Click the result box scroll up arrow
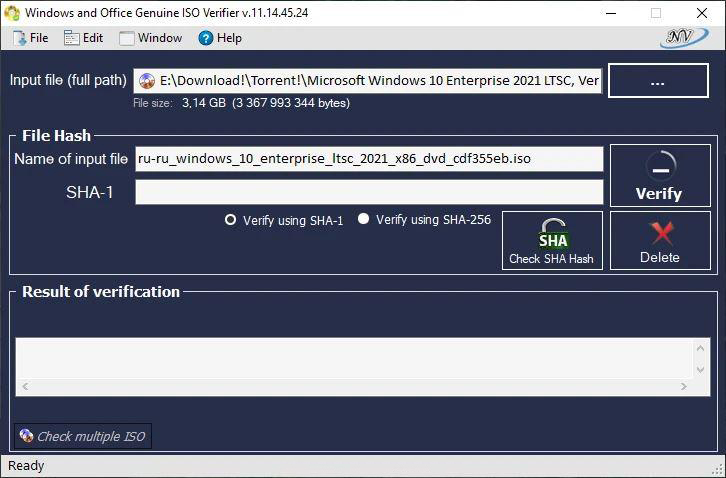This screenshot has height=478, width=726. click(x=700, y=348)
